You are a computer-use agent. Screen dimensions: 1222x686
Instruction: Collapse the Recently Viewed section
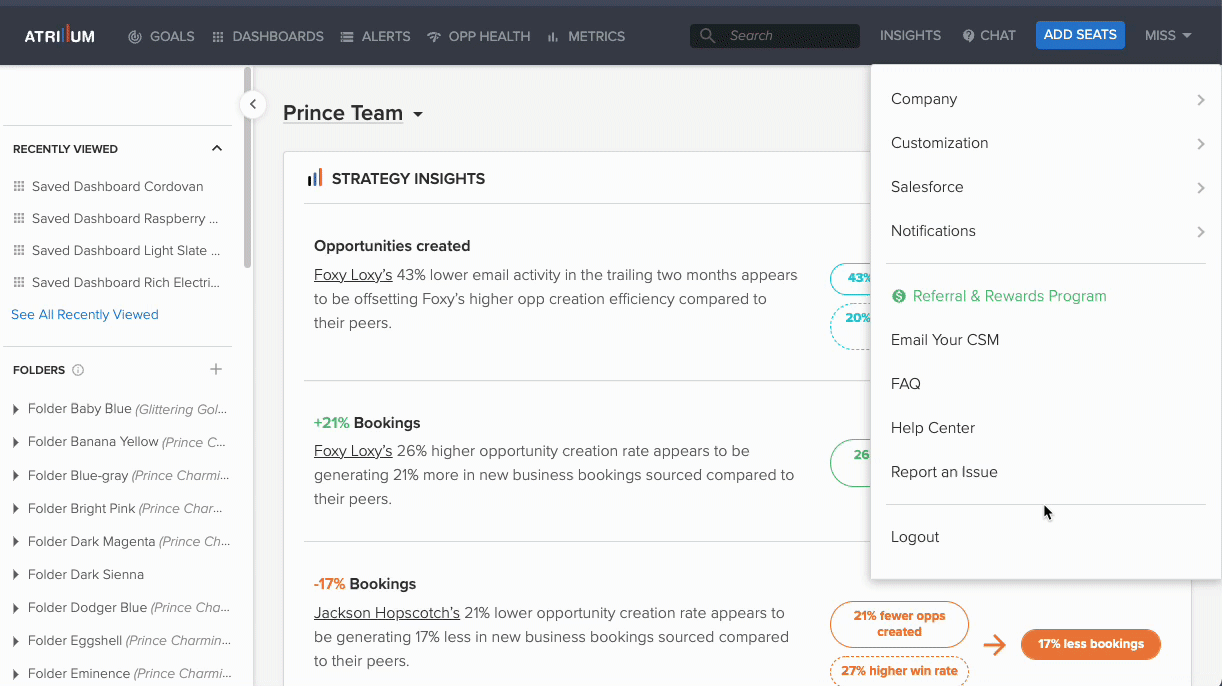(217, 148)
